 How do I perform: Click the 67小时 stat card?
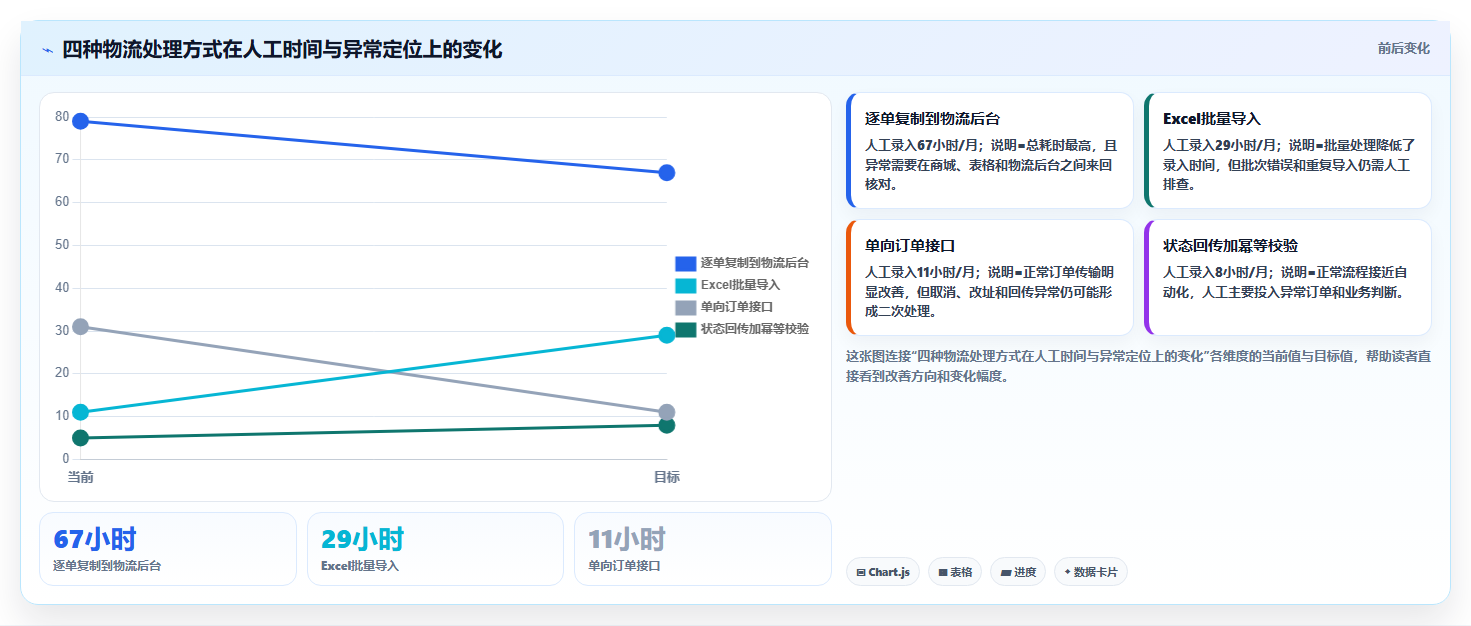click(168, 549)
